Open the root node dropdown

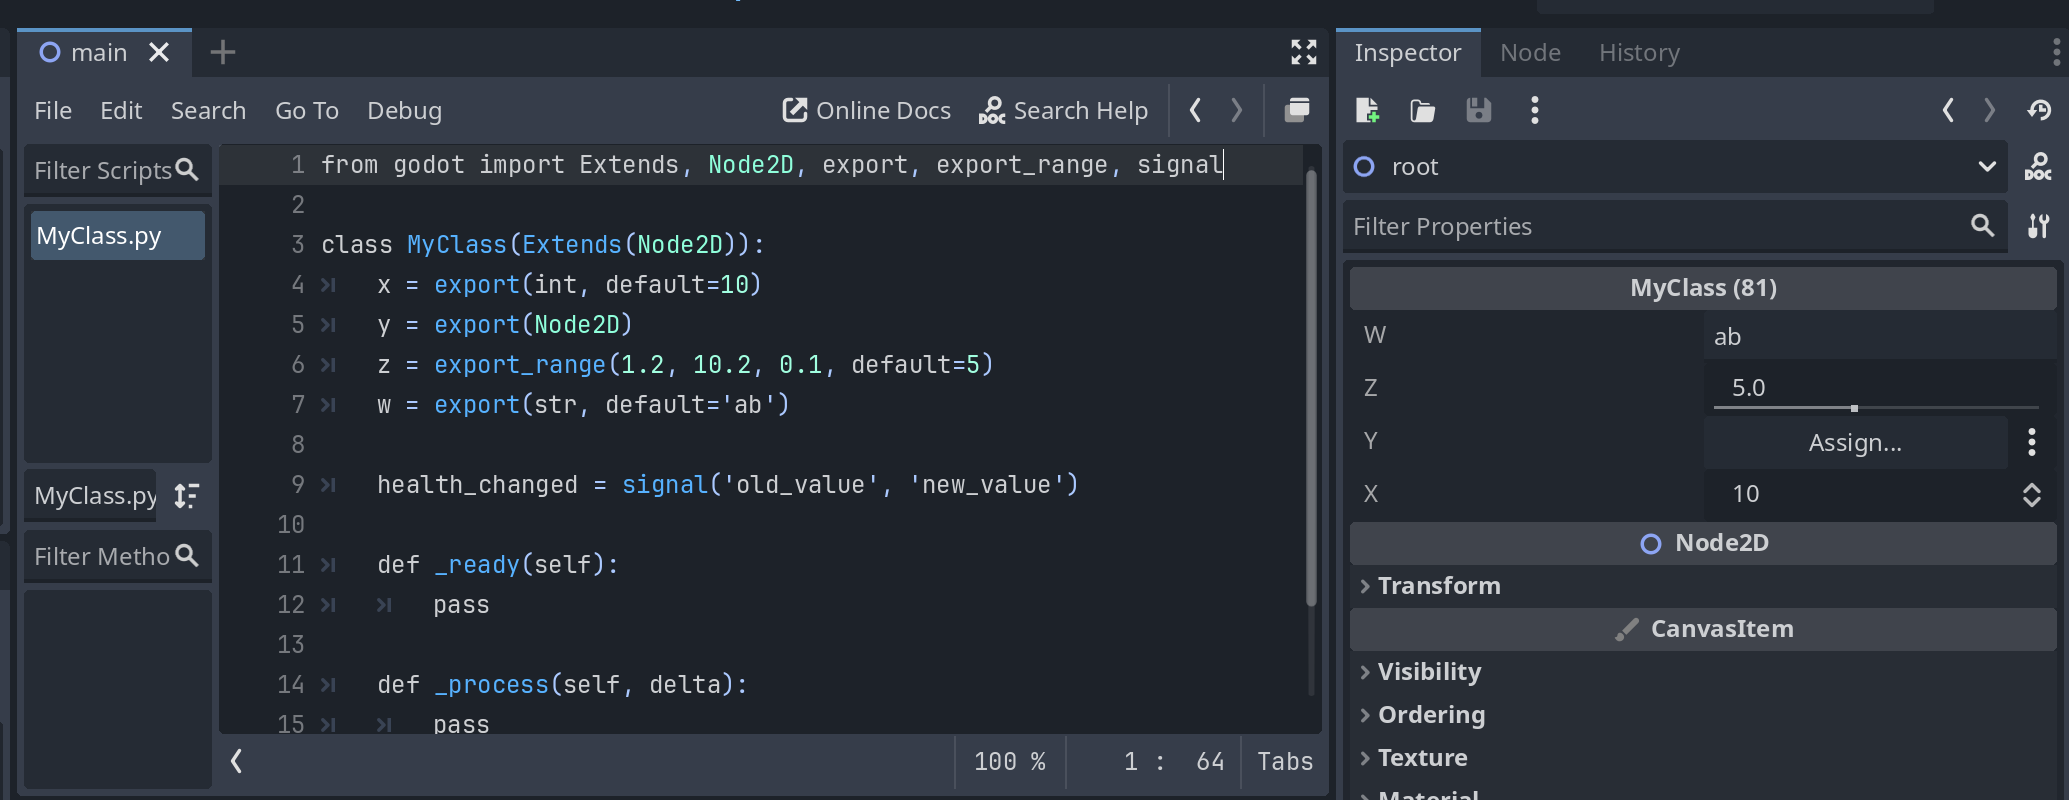pos(1675,167)
